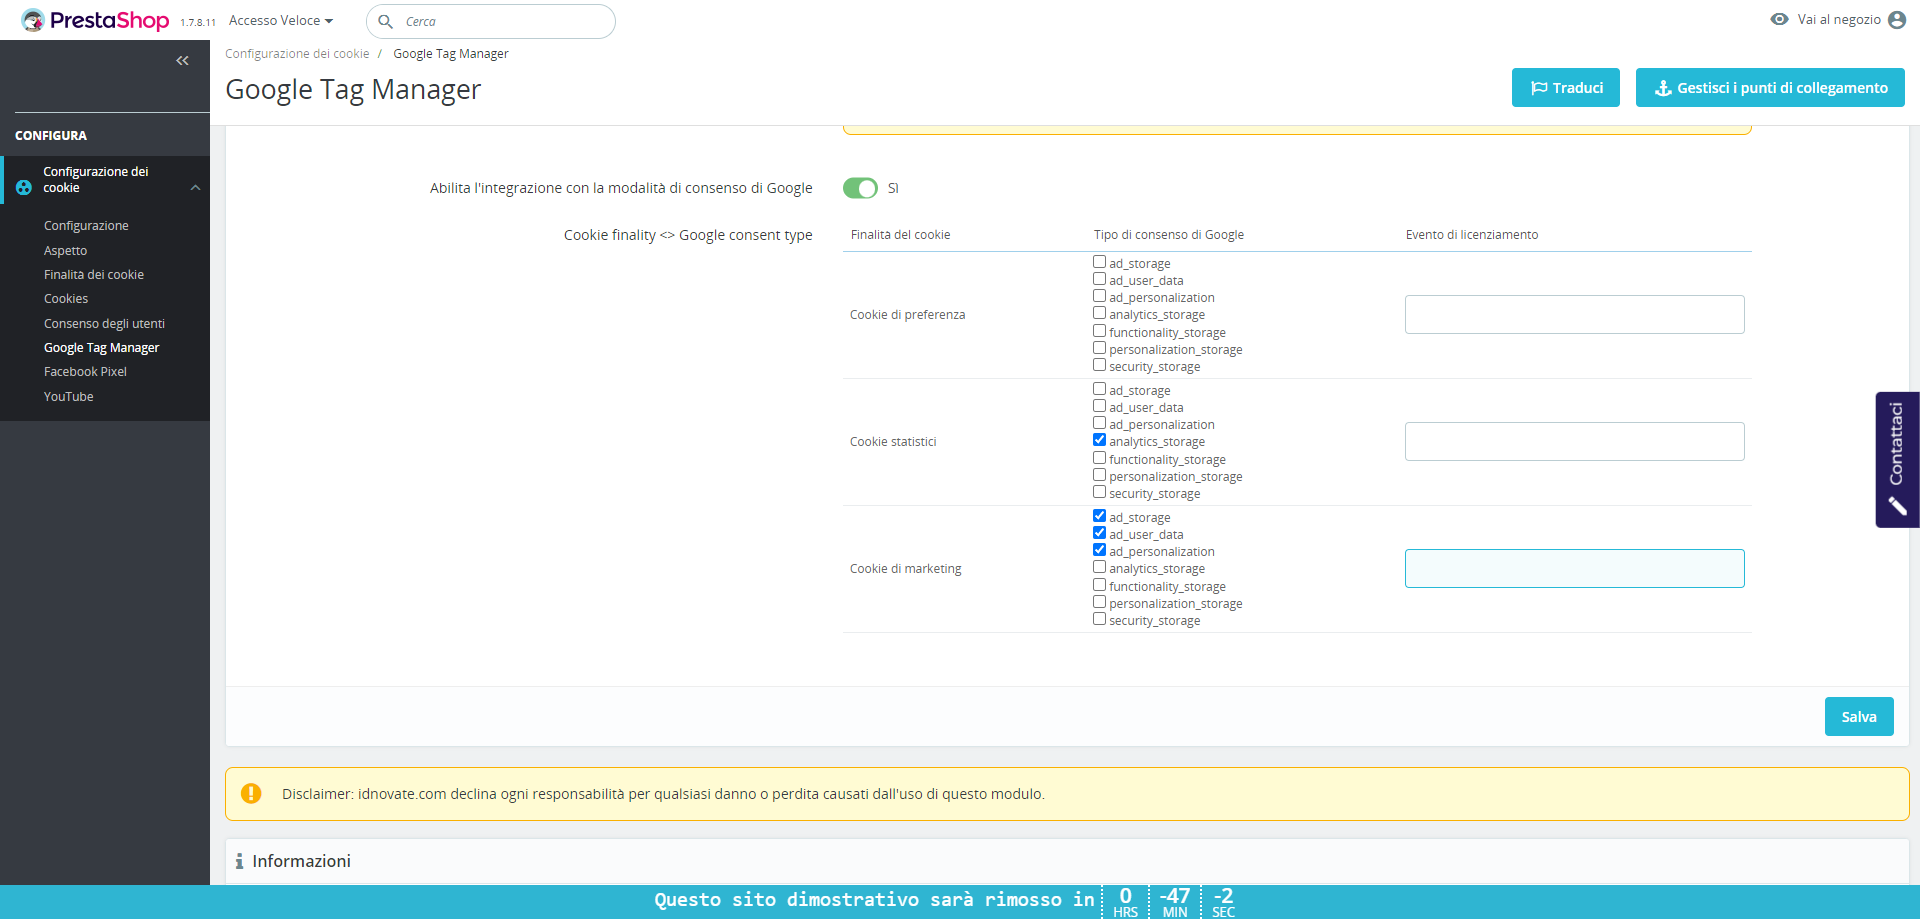
Task: Open Finalita dei cookie in the sidebar
Action: point(94,275)
